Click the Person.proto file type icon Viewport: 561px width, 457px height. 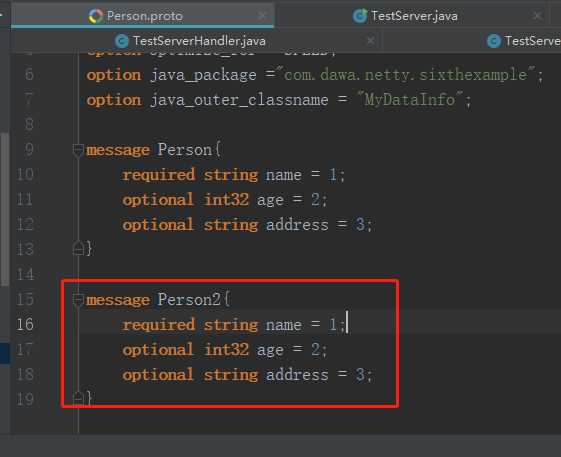coord(96,16)
